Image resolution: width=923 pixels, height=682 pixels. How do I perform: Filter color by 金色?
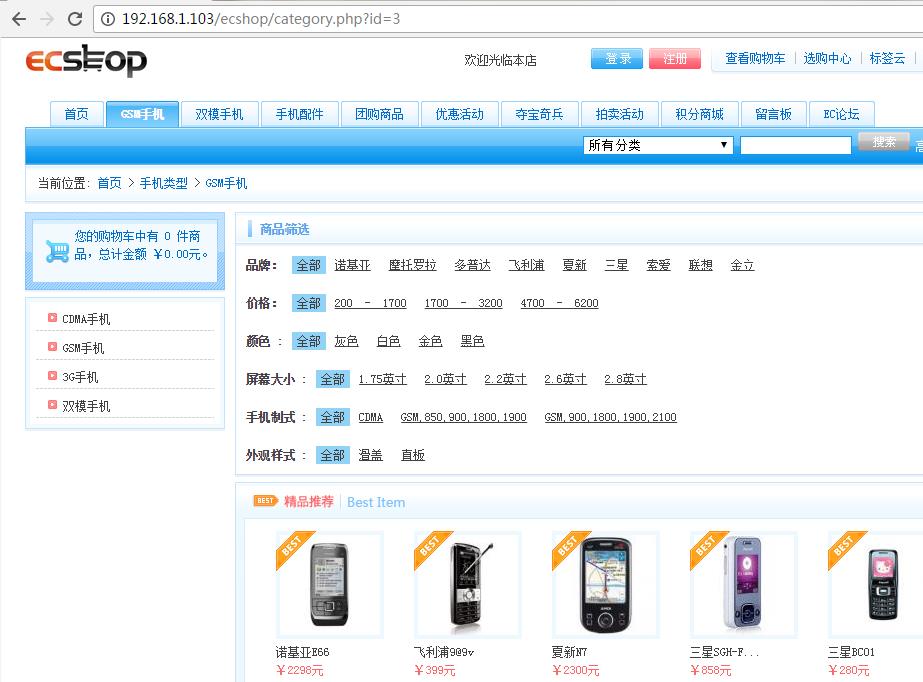pos(430,341)
